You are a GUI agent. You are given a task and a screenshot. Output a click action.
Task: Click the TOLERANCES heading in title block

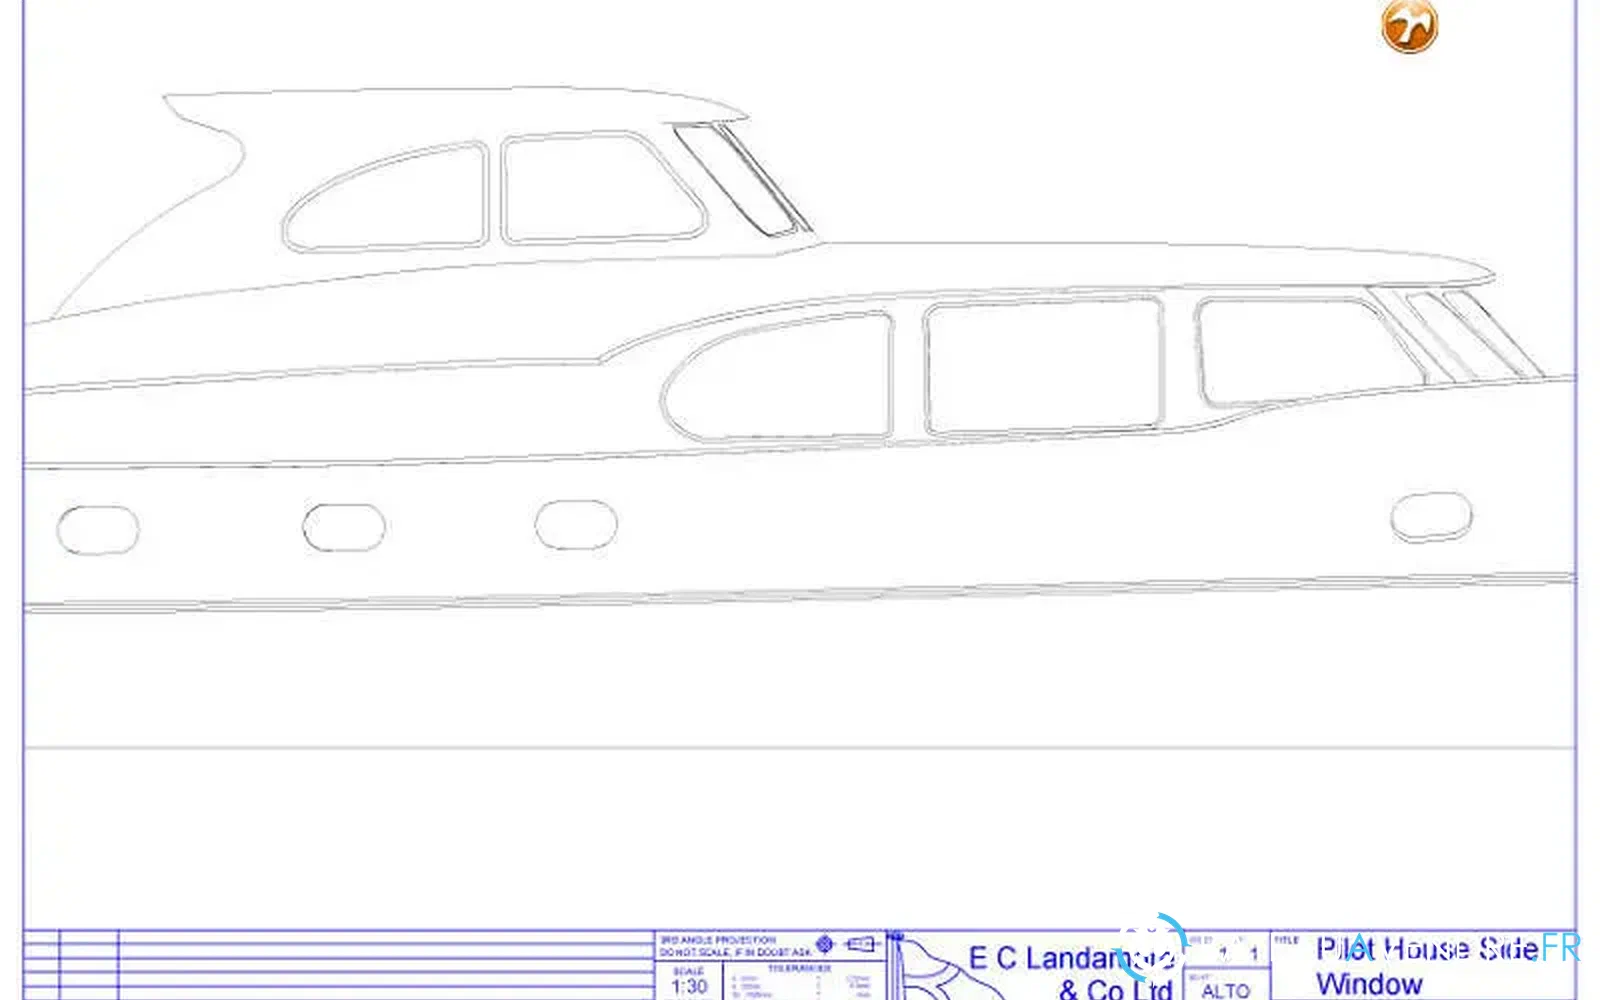point(799,968)
